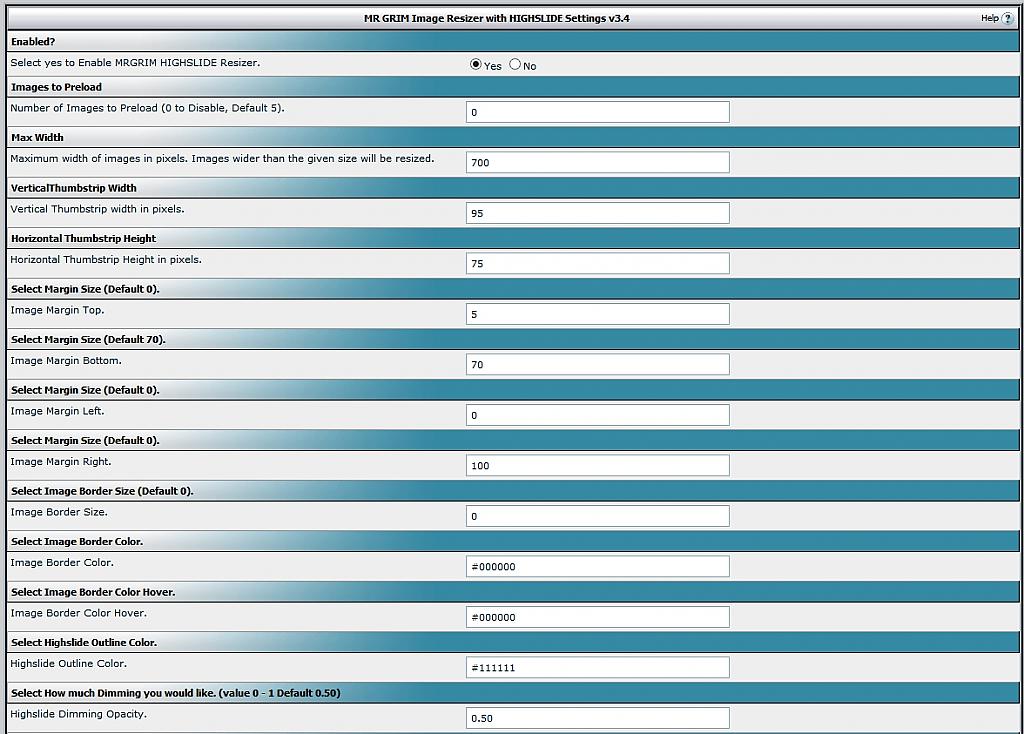Click the 'VerticalThumbstrip Width' section heading
The height and width of the screenshot is (734, 1024).
[x=74, y=188]
